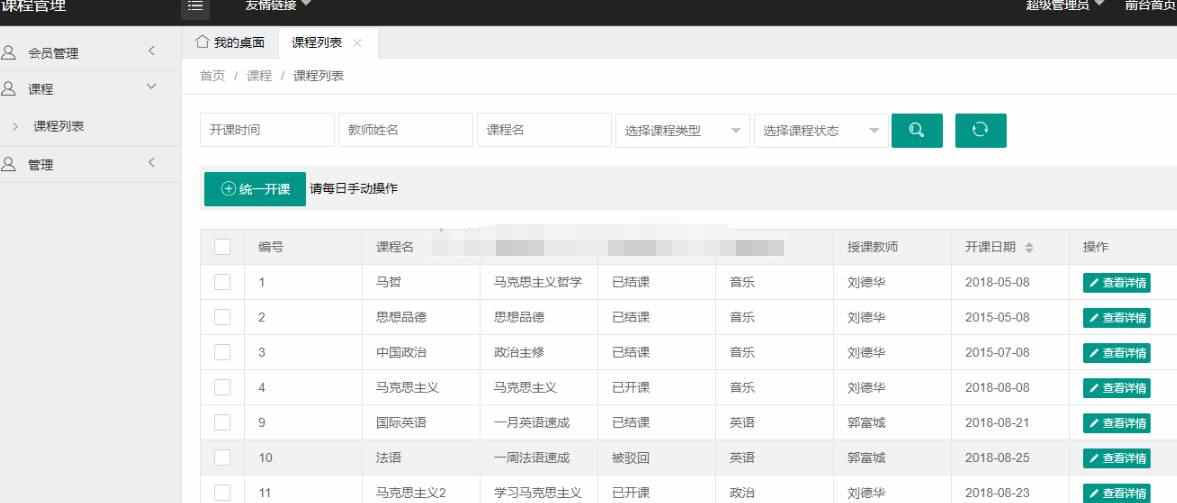Click 查看详情 for 法语 row
The width and height of the screenshot is (1177, 503).
tap(1116, 458)
